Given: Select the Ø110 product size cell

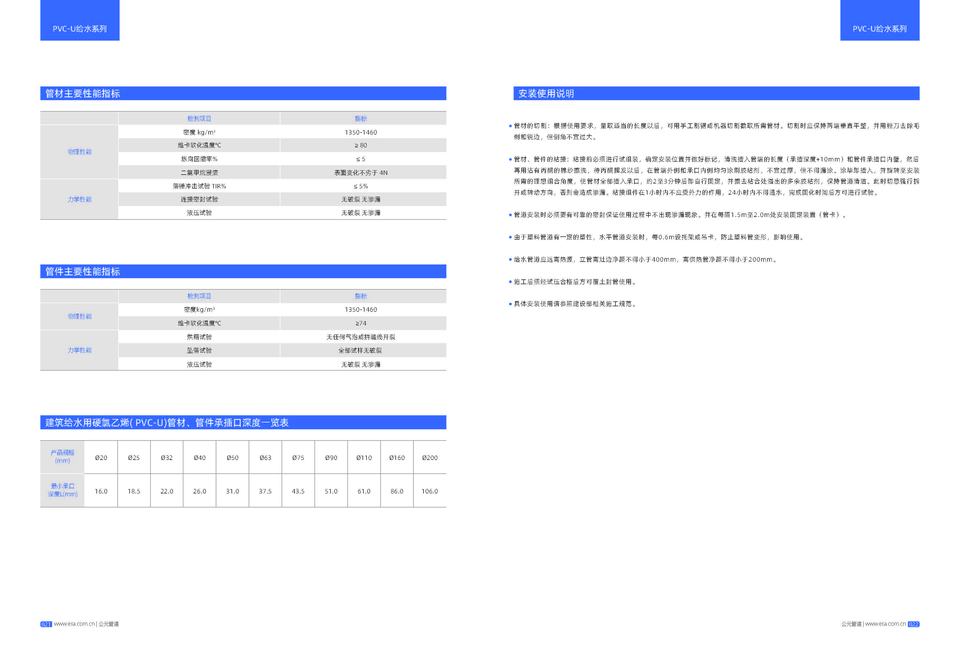Looking at the screenshot, I should (364, 457).
